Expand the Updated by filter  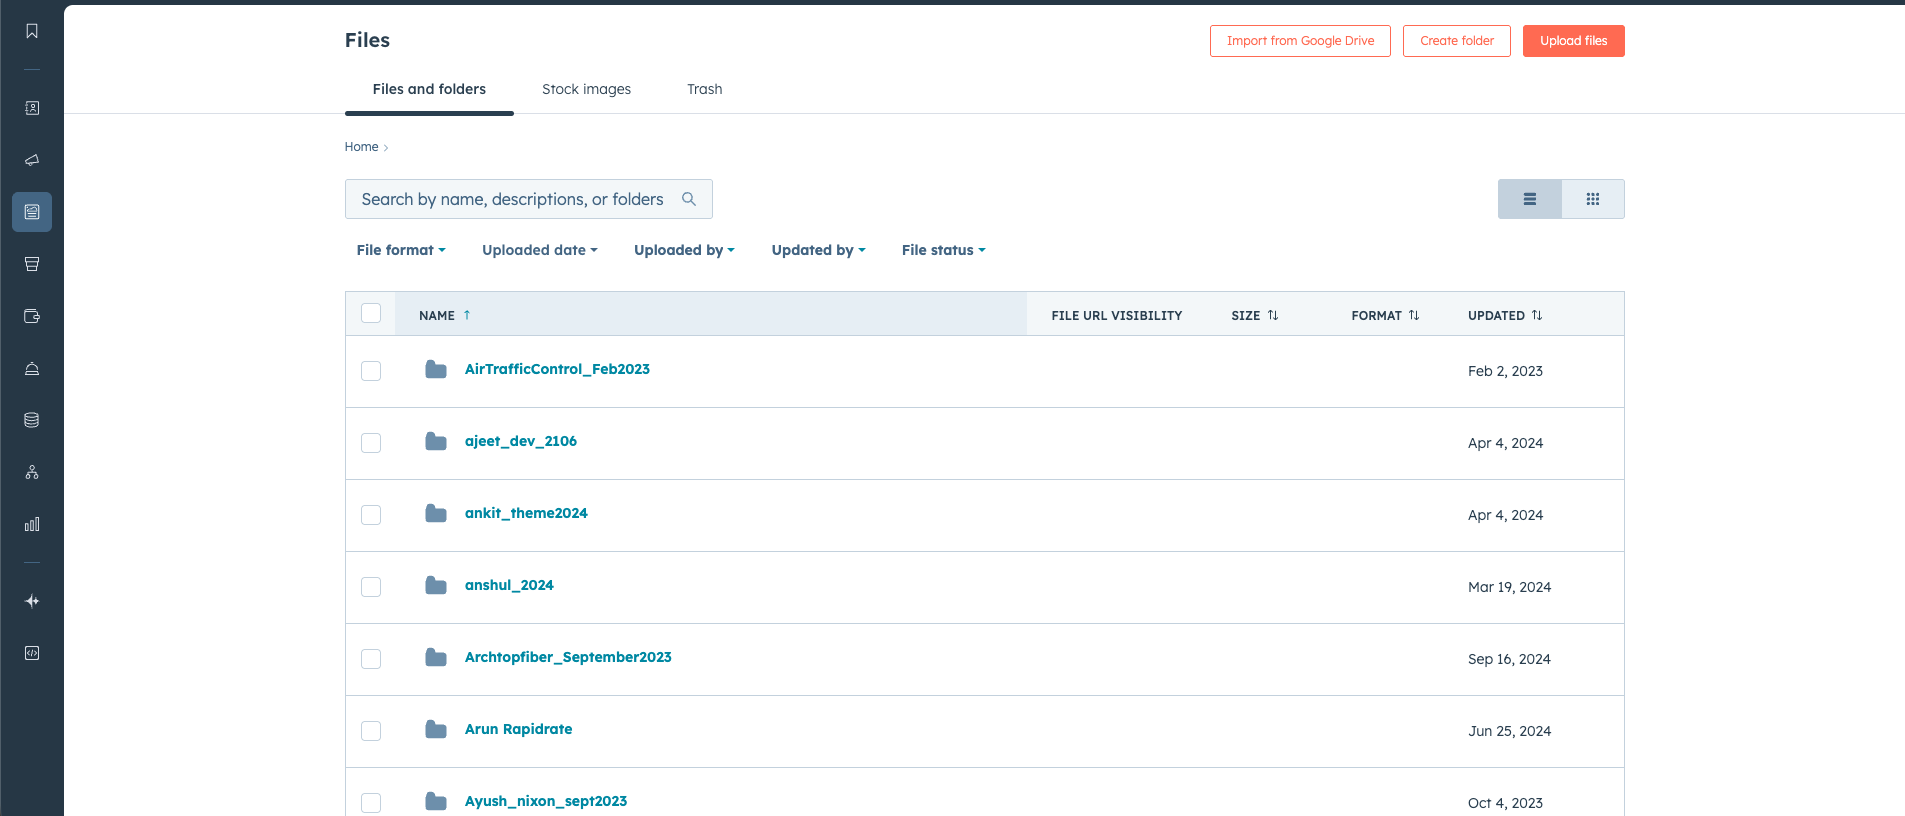tap(818, 250)
